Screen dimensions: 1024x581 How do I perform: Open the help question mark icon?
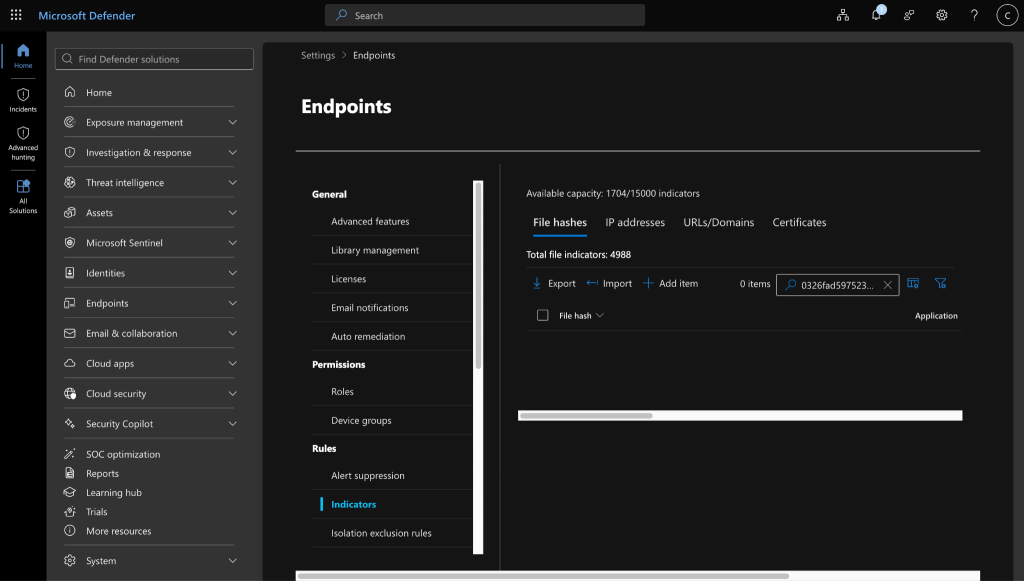coord(974,15)
